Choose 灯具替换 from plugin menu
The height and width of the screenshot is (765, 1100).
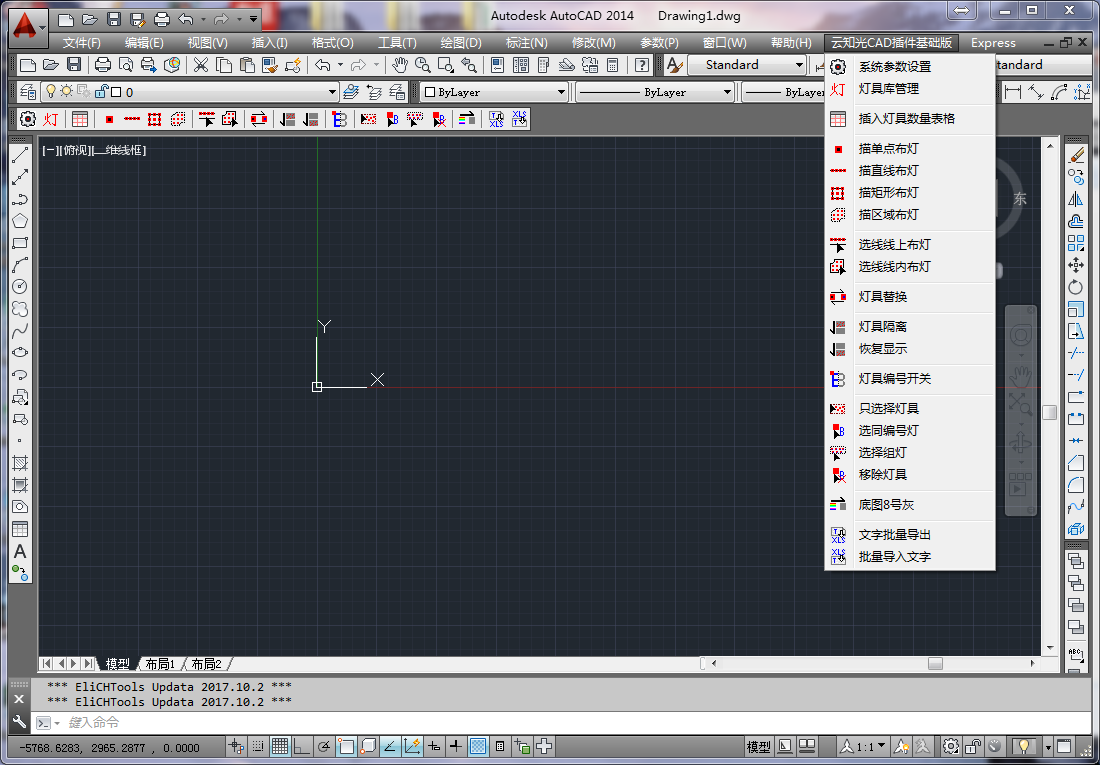(910, 297)
